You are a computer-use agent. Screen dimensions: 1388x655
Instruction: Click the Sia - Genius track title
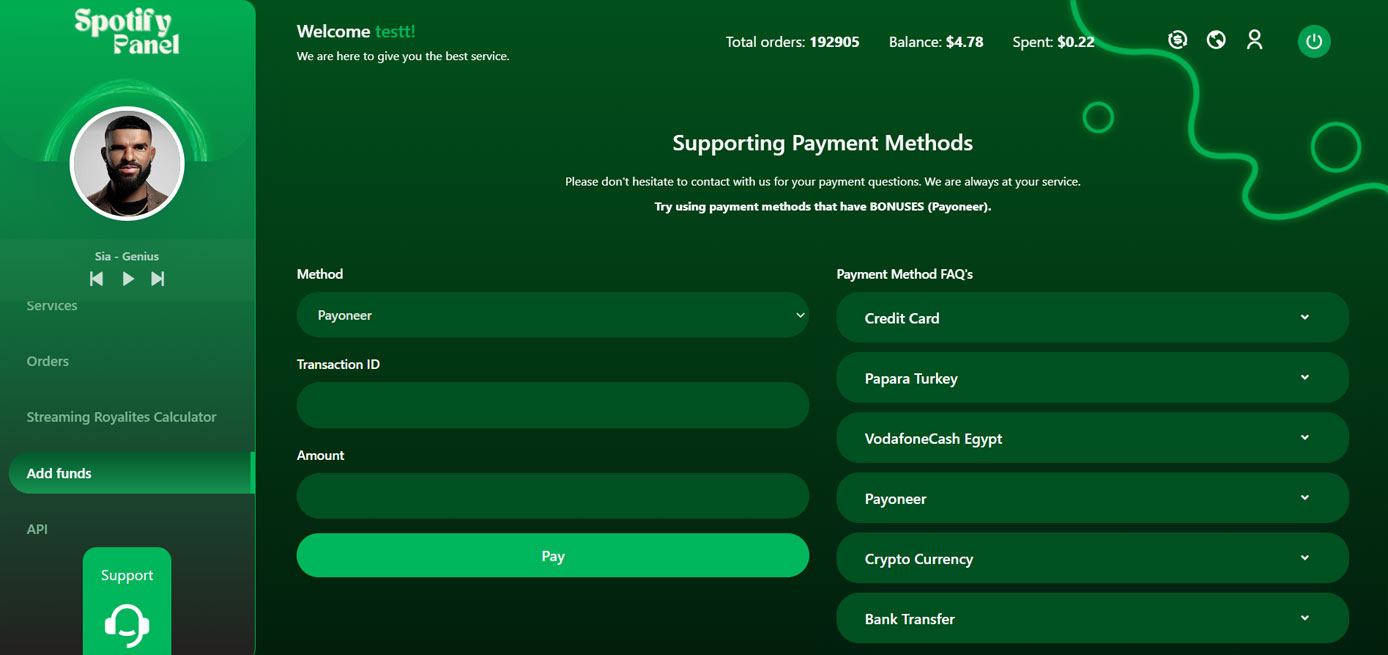tap(127, 256)
